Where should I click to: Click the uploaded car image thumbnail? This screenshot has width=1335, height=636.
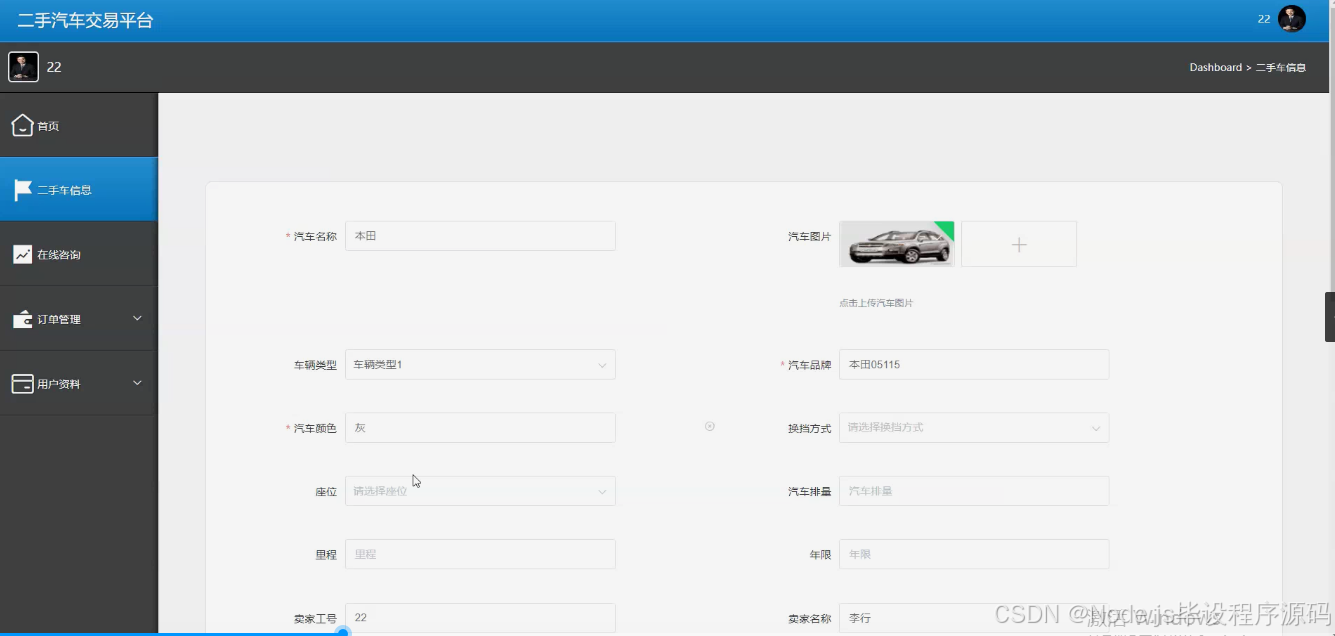(x=897, y=244)
